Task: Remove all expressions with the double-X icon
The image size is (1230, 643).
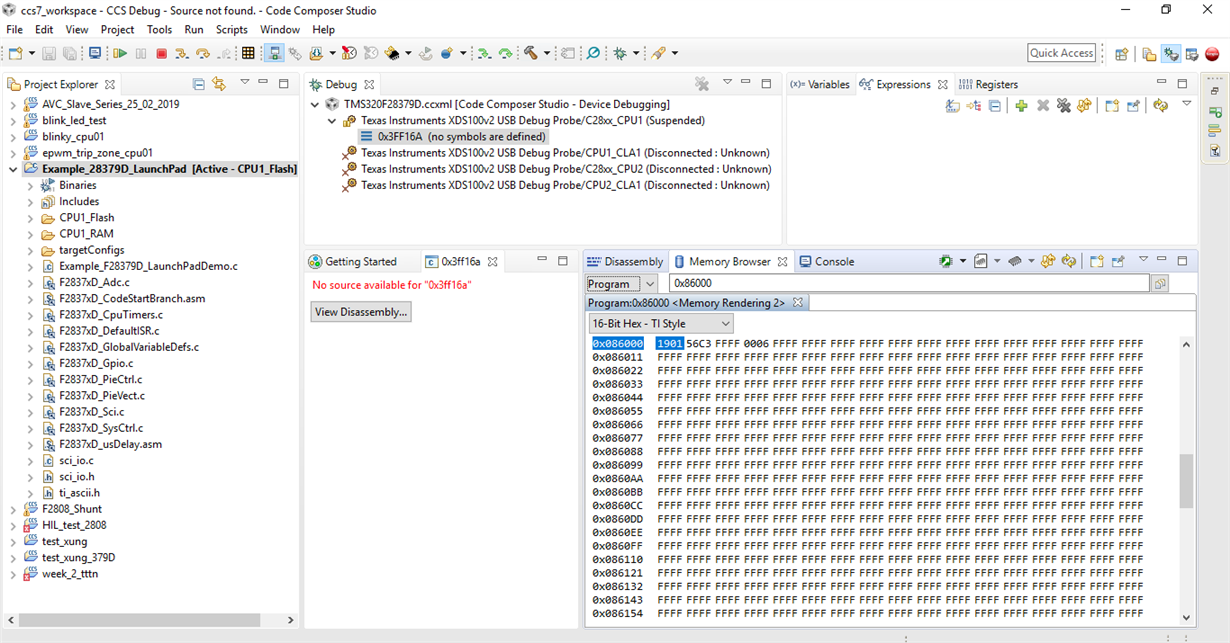Action: pyautogui.click(x=1064, y=106)
